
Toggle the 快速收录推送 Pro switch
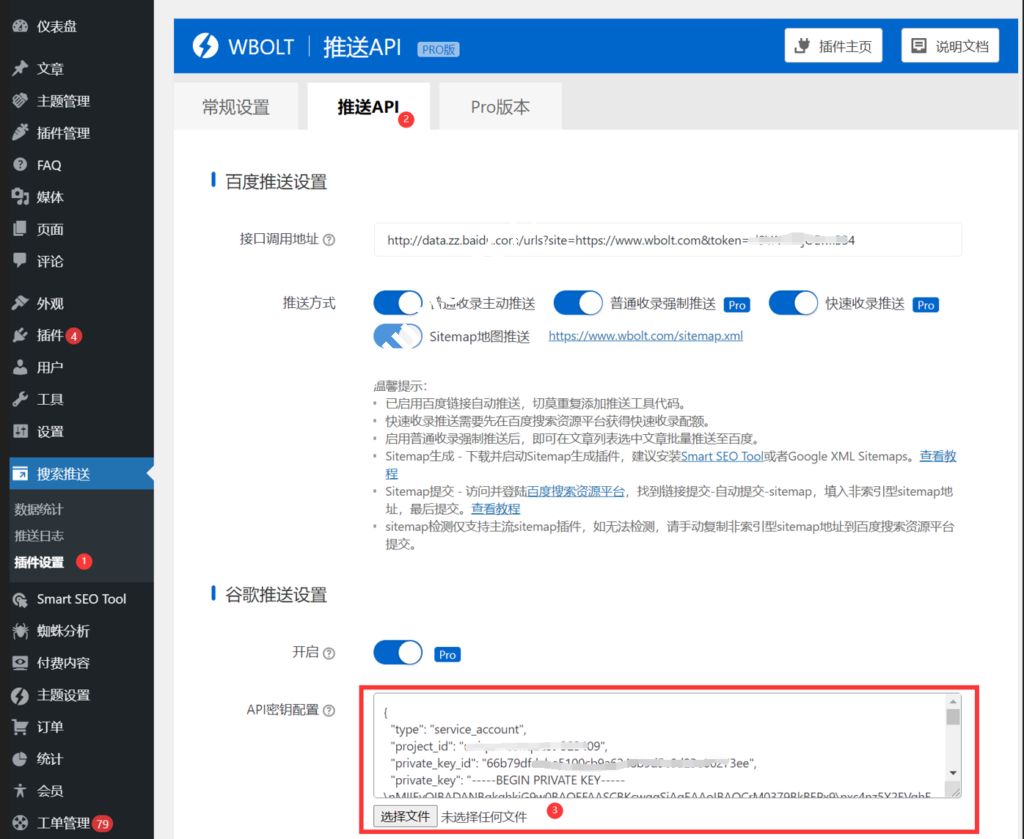coord(793,302)
